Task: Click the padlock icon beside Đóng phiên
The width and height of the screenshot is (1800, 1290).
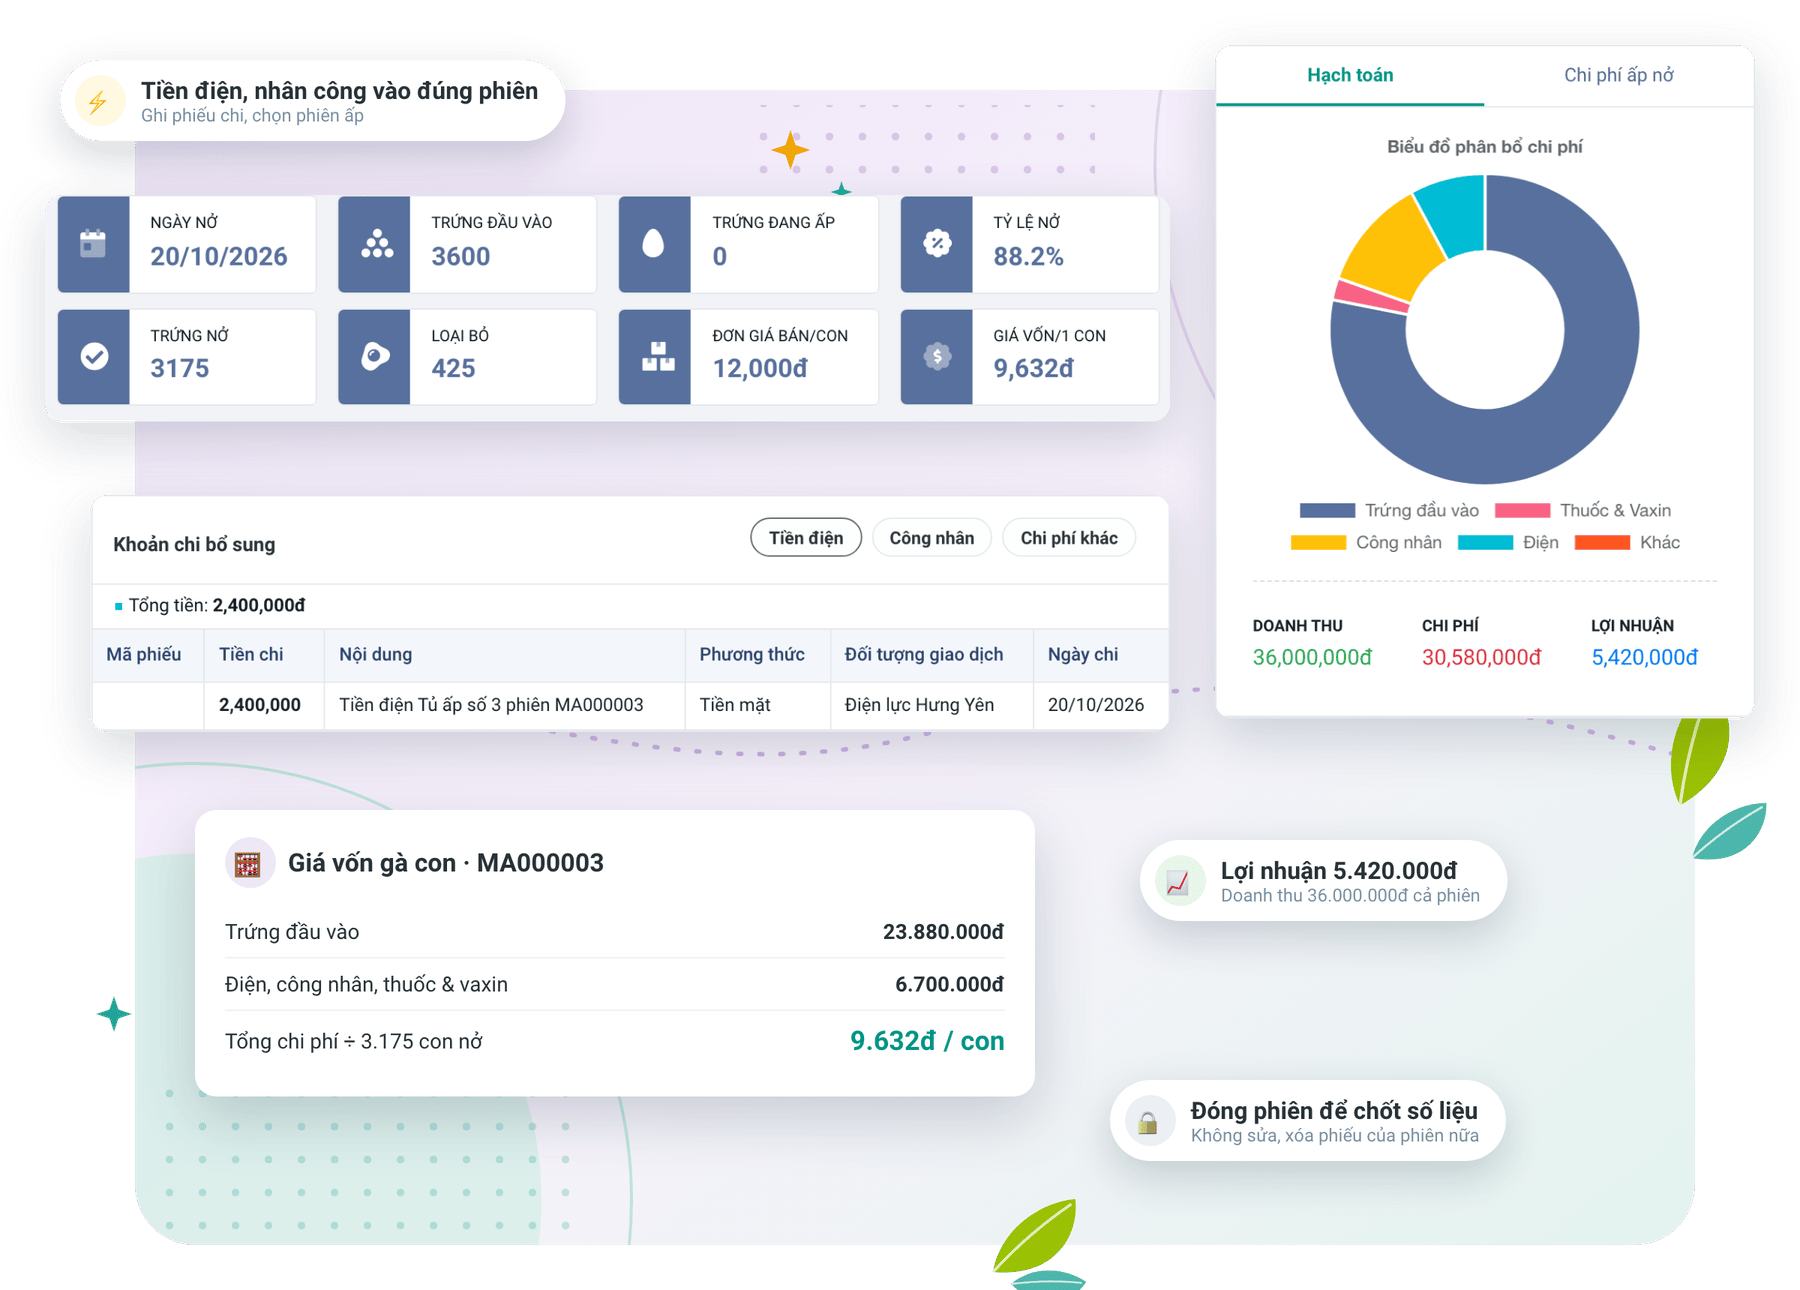Action: point(1148,1121)
